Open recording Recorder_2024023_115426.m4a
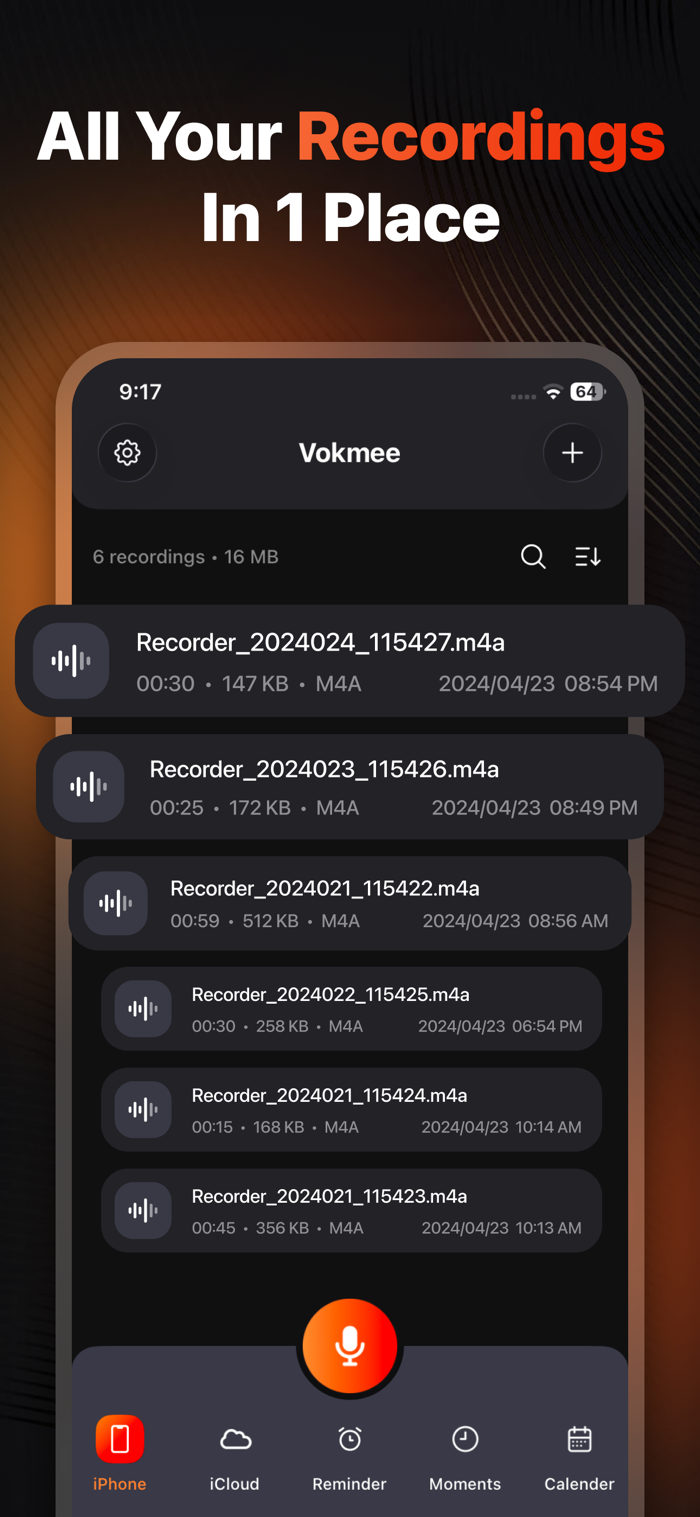Screen dimensions: 700x1517 coord(350,787)
